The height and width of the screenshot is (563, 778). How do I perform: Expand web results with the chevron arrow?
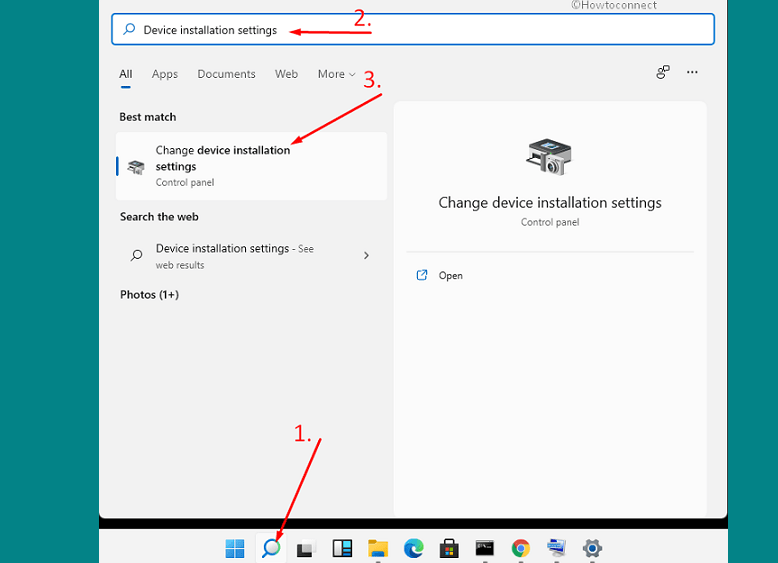pos(366,255)
